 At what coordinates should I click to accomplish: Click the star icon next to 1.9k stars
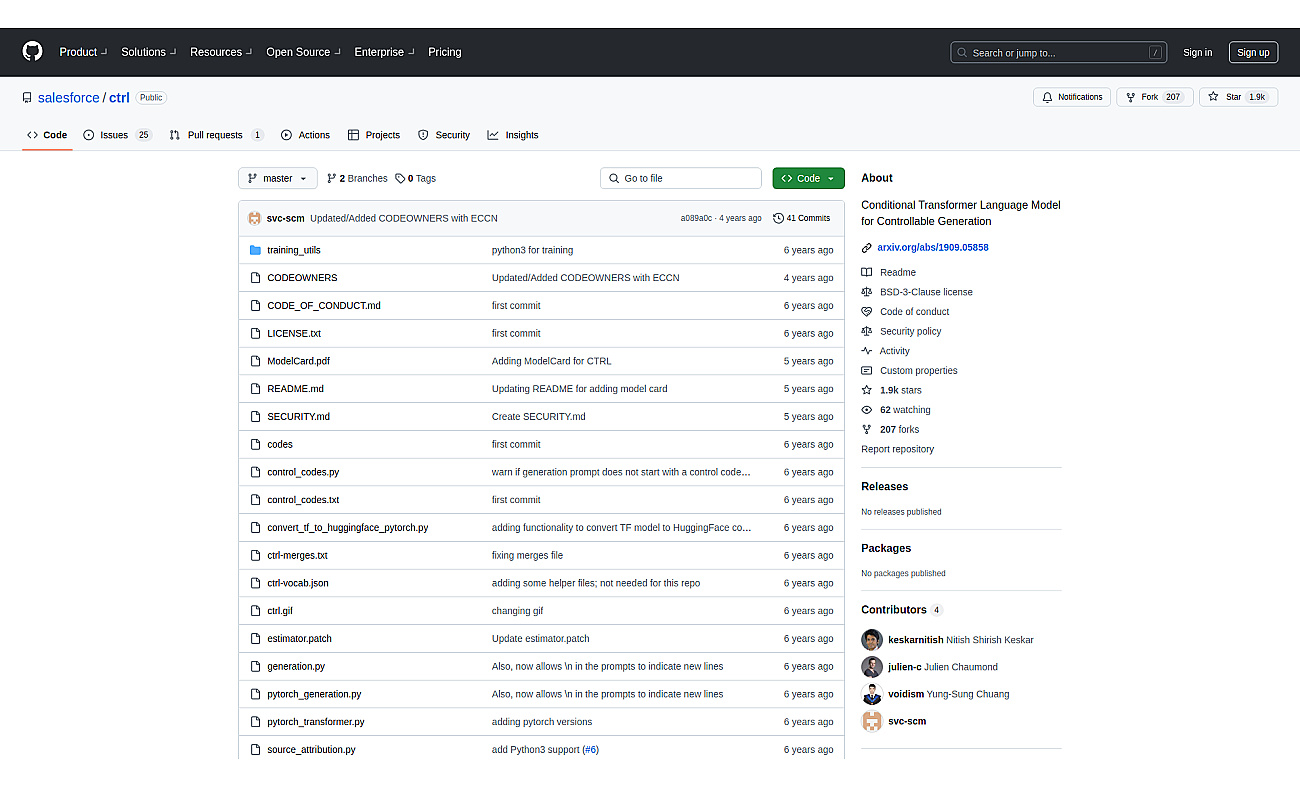pos(867,390)
